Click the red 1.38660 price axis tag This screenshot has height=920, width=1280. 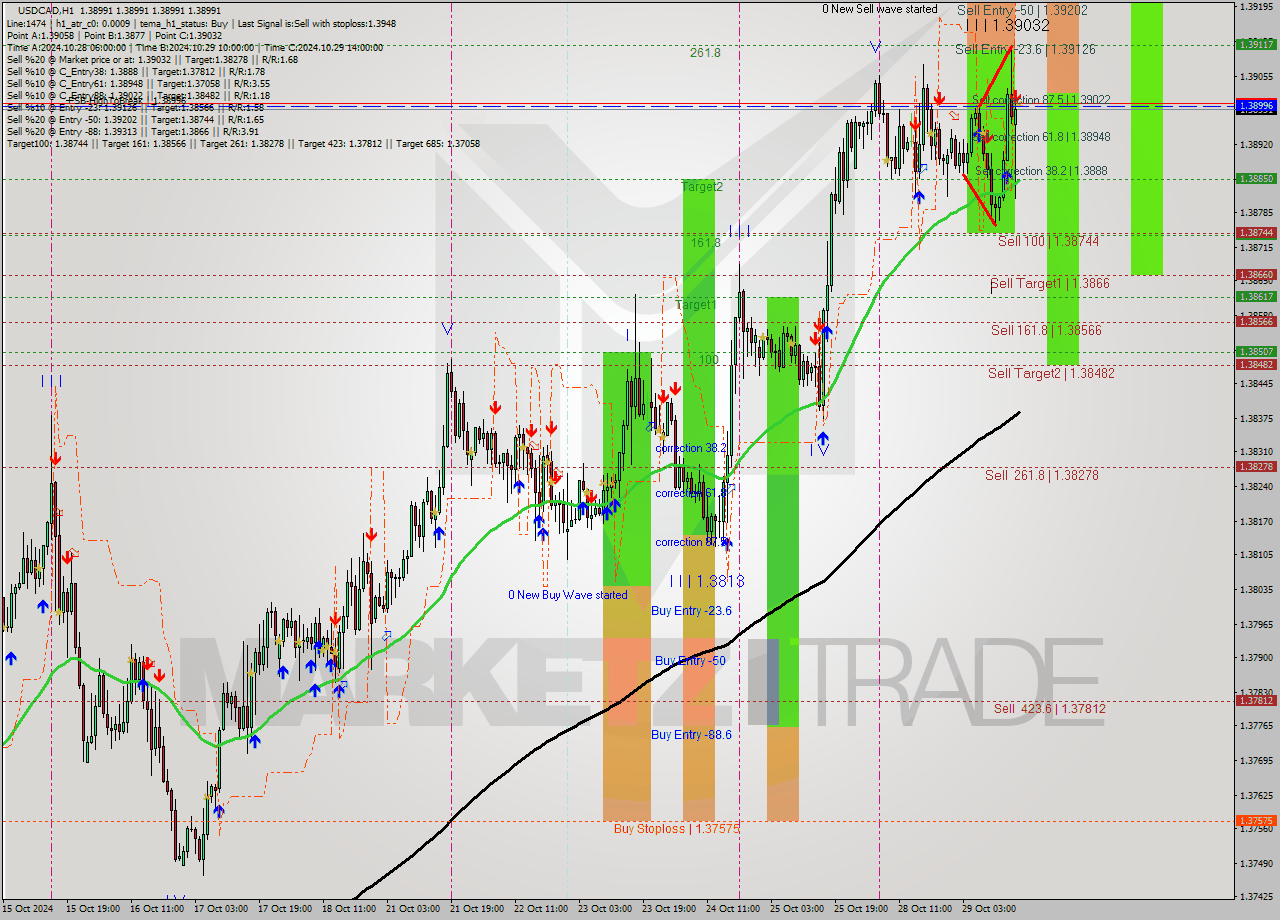(1256, 274)
